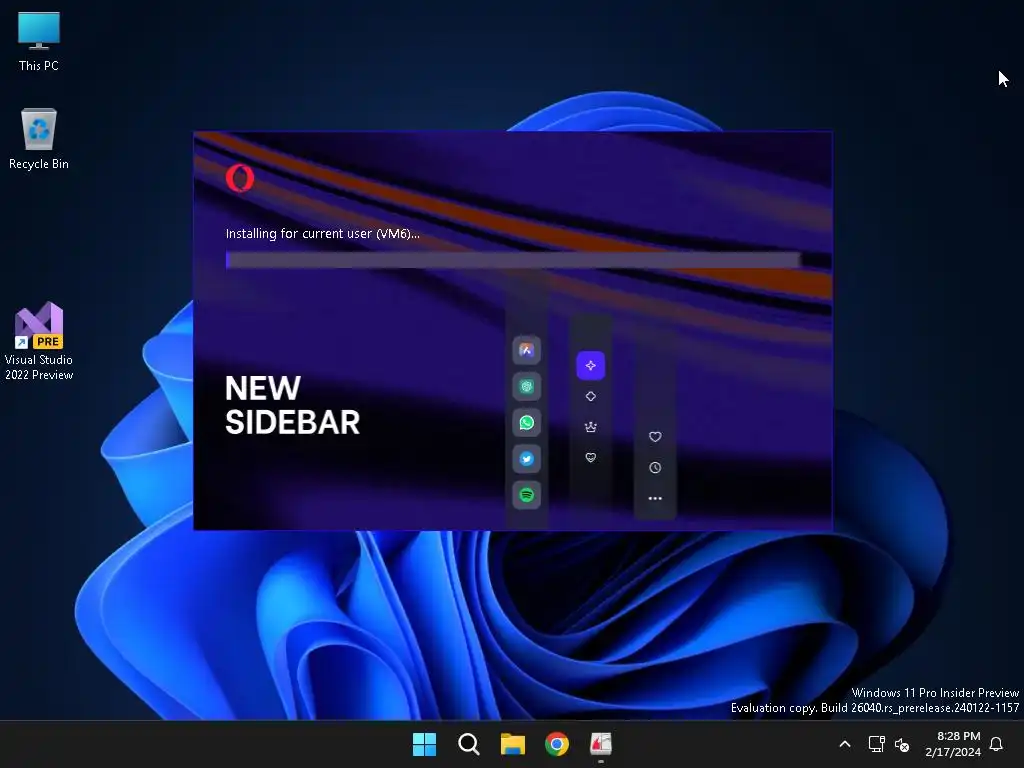Click the clock history icon in right sidebar

[655, 468]
